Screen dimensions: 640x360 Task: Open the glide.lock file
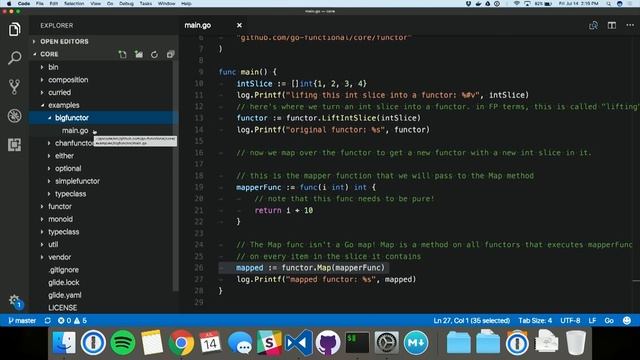click(64, 282)
